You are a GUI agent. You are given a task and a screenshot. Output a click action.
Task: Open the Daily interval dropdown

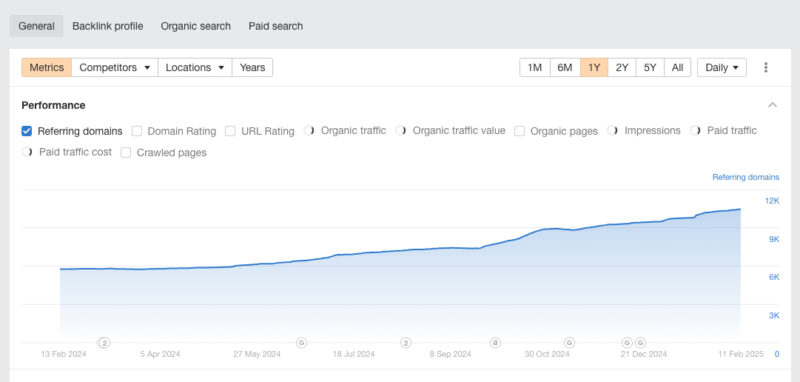(721, 67)
